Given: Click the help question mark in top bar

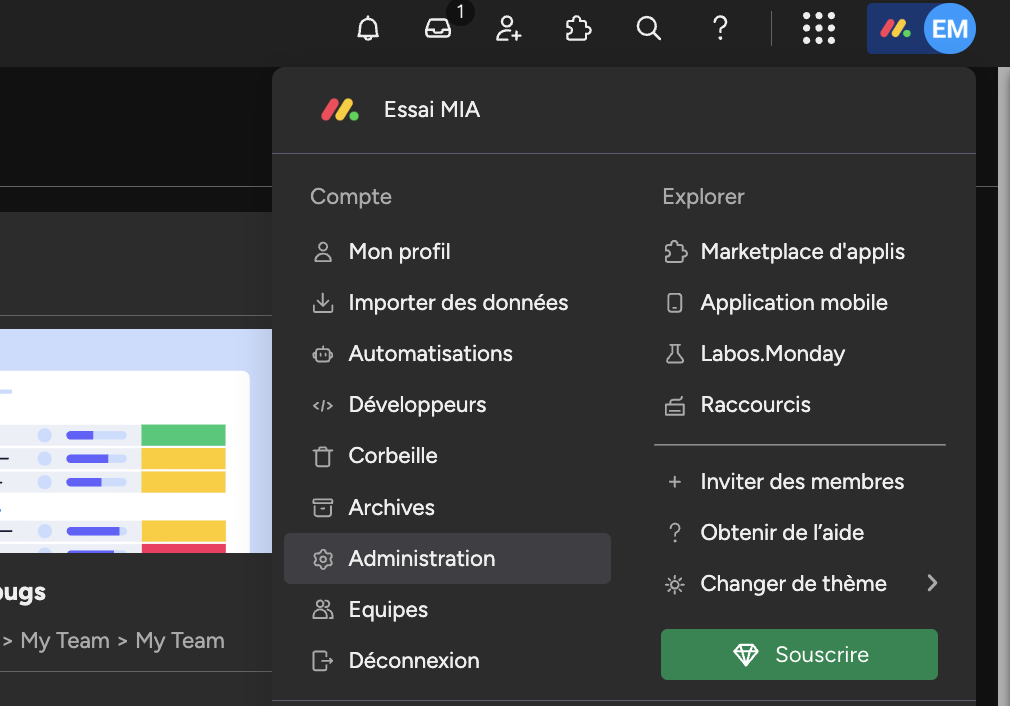Looking at the screenshot, I should point(720,29).
